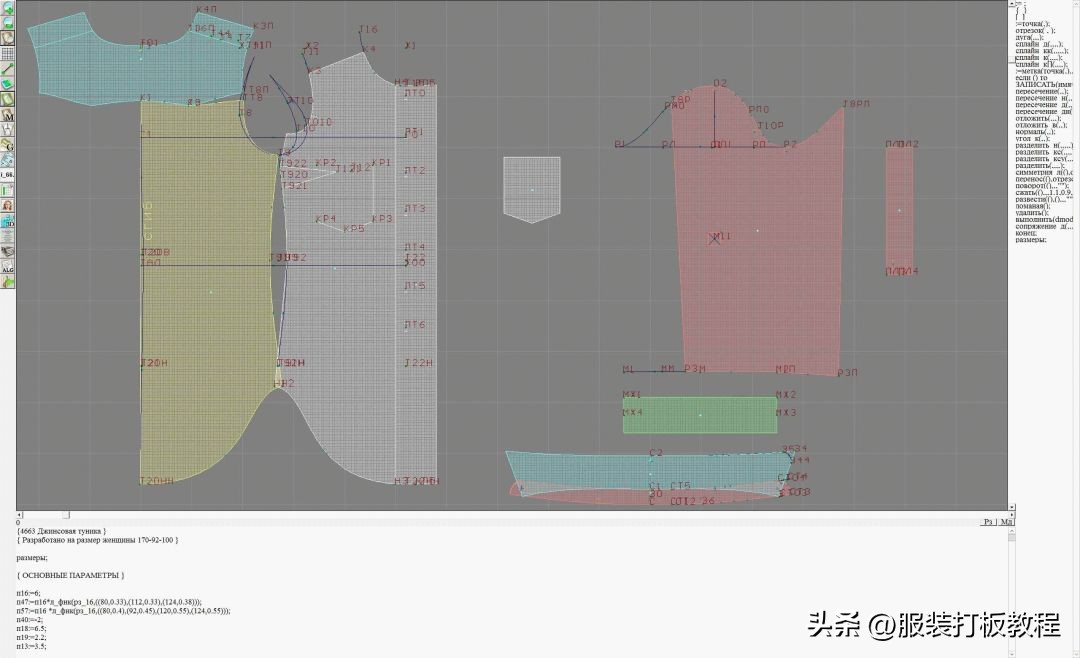1080x658 pixels.
Task: Select the notebook icon in the left toolbar
Action: click(x=8, y=97)
